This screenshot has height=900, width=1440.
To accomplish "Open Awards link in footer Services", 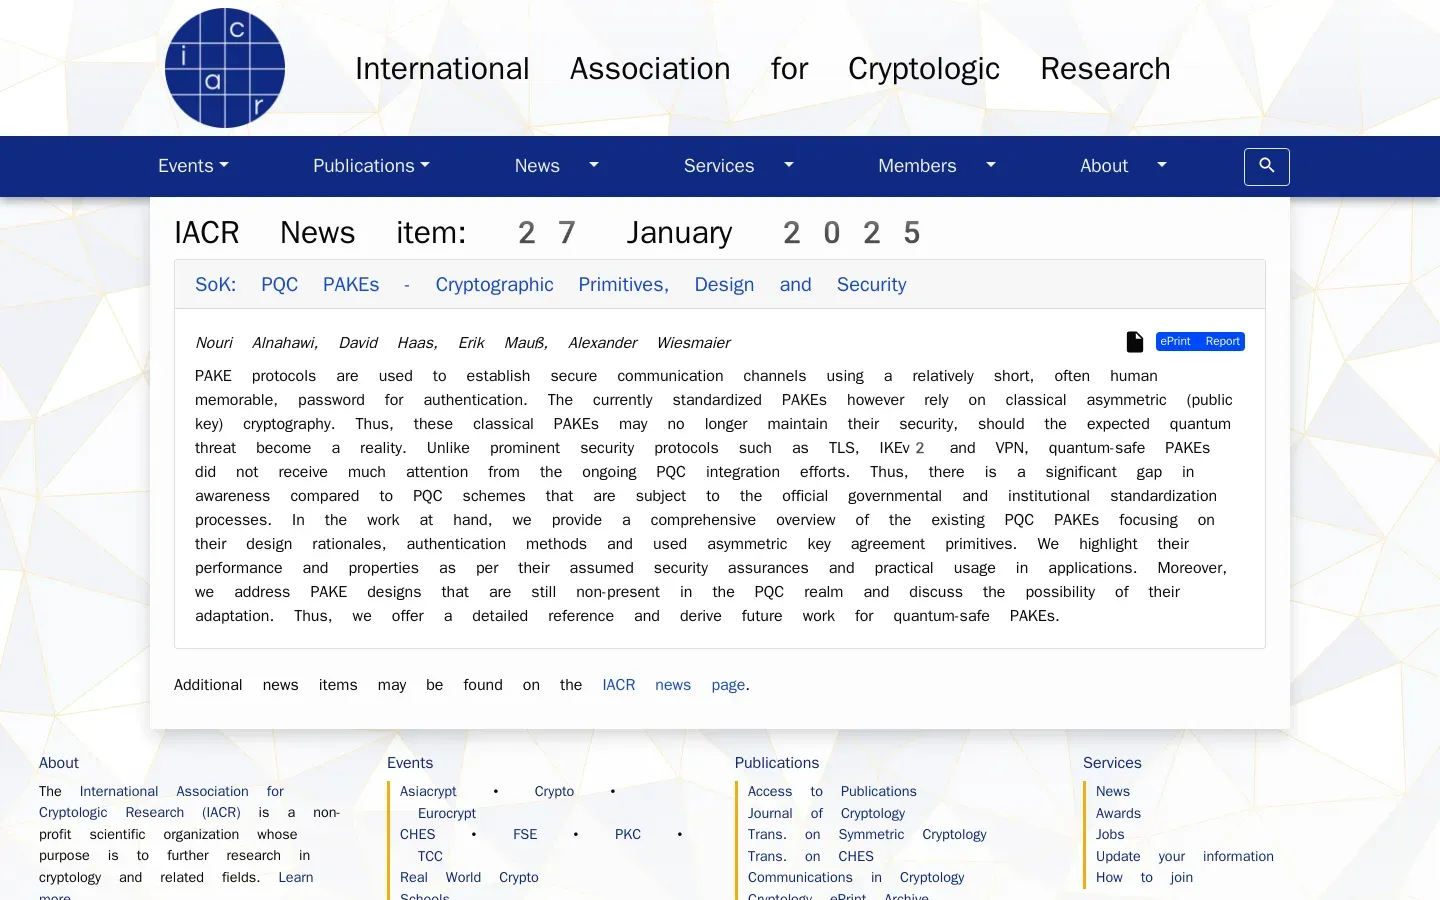I will (1118, 813).
